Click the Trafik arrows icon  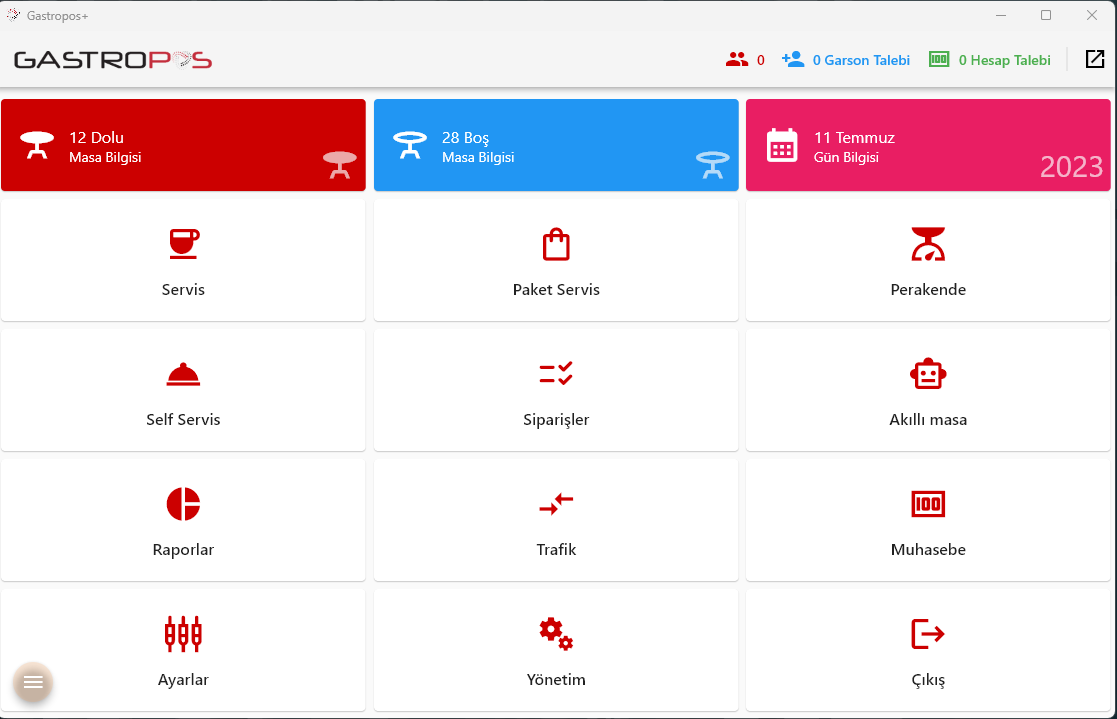pyautogui.click(x=556, y=504)
